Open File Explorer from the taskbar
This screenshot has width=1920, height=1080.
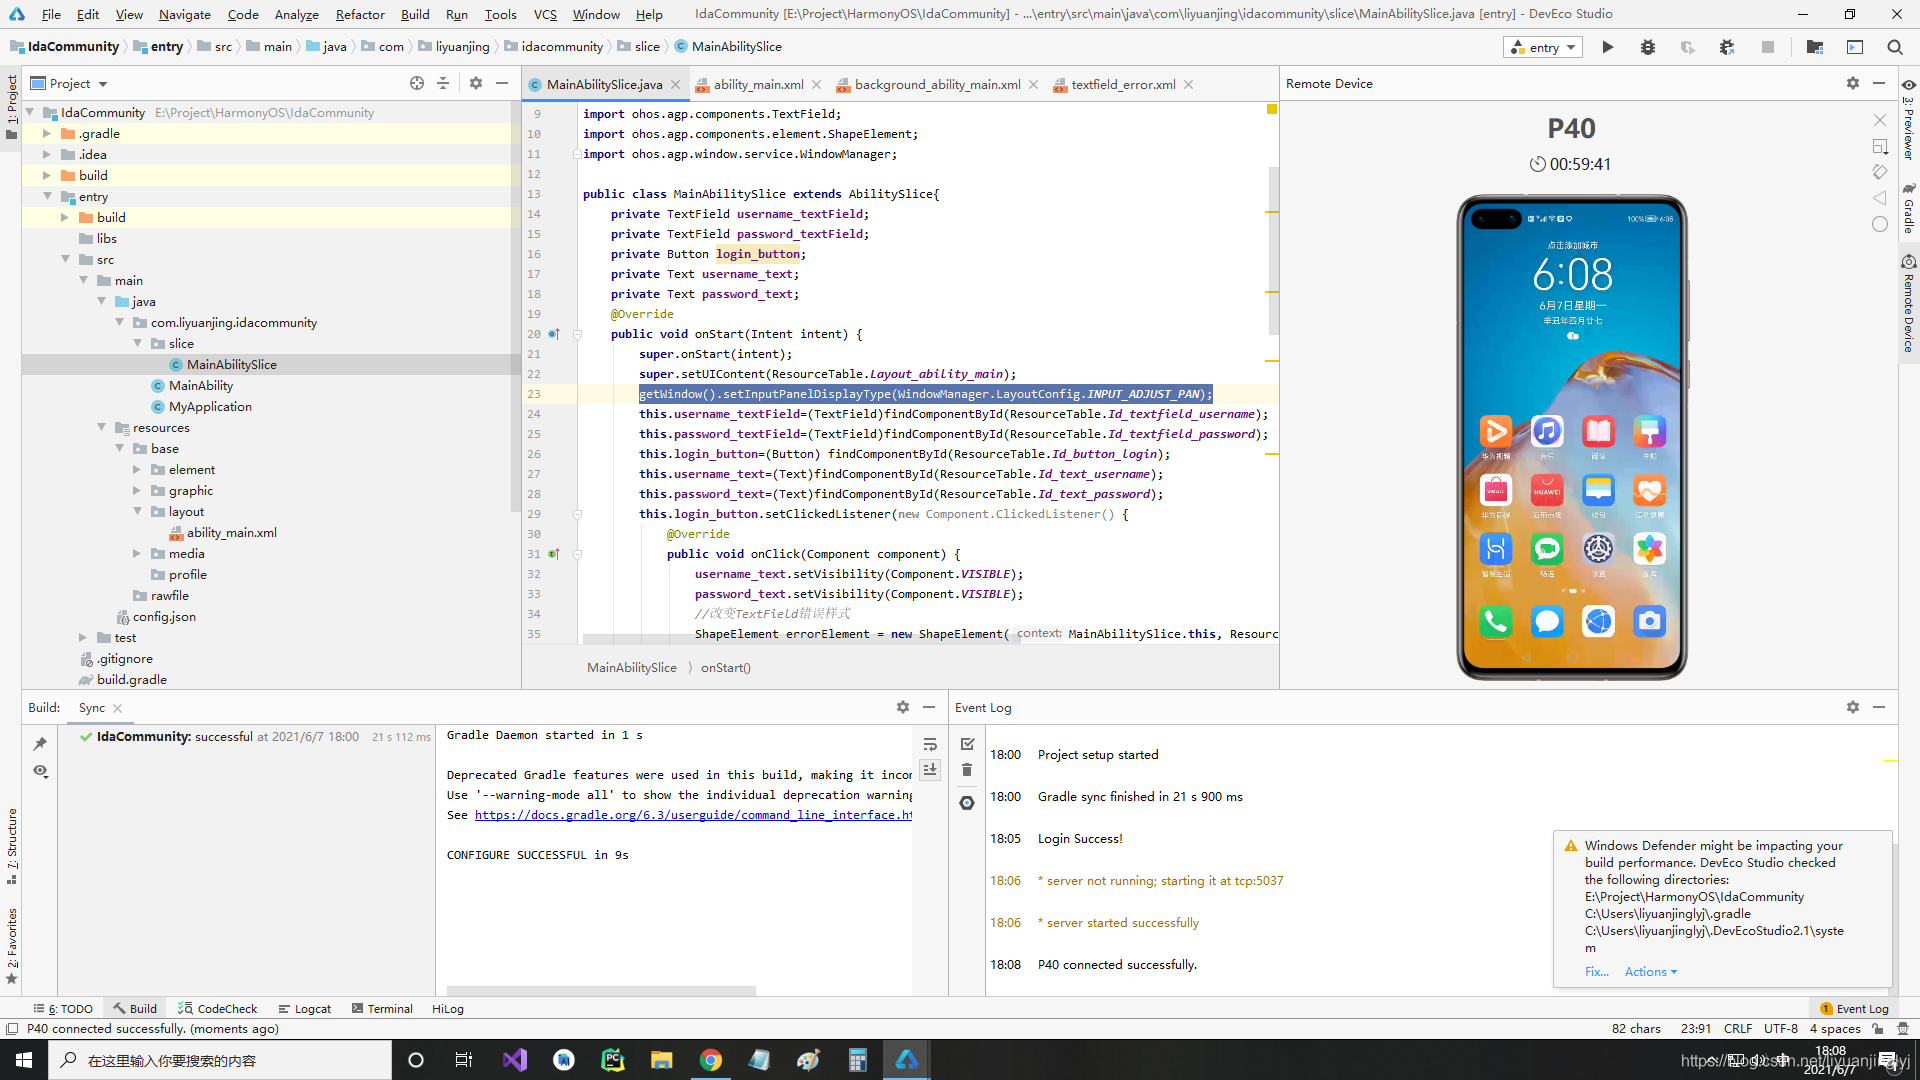click(662, 1060)
